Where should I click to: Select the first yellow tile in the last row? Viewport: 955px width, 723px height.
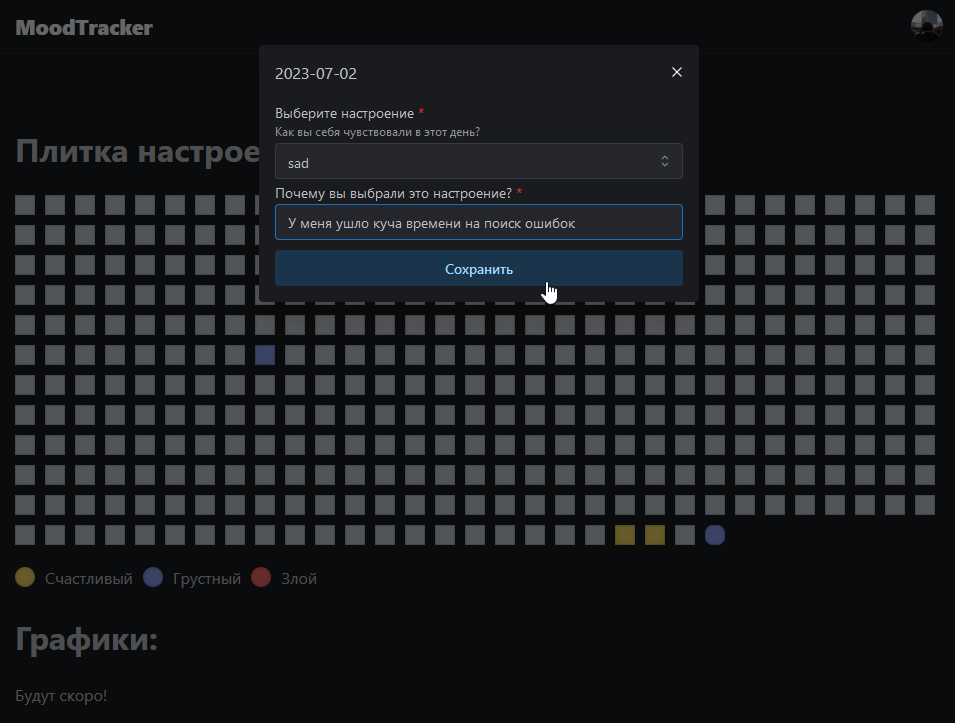coord(625,535)
